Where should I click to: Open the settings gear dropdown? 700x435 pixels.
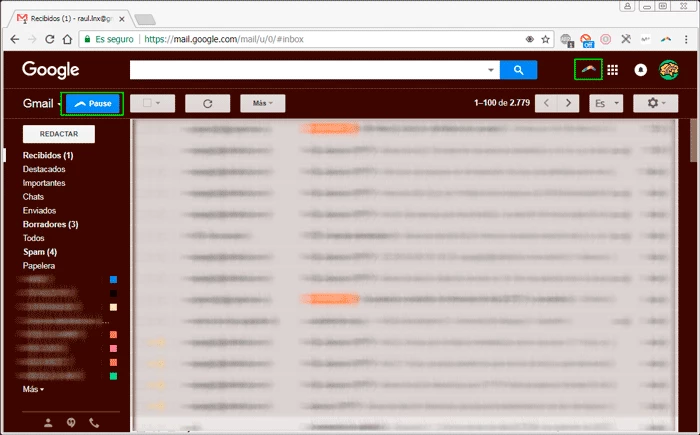coord(655,103)
